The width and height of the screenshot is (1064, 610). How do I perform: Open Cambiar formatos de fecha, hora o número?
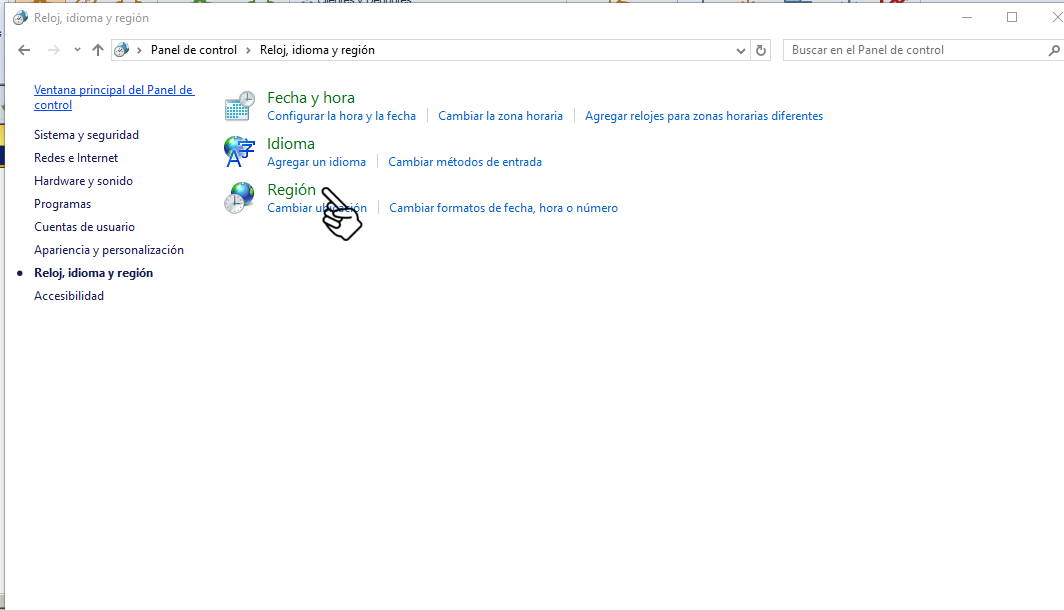(503, 208)
